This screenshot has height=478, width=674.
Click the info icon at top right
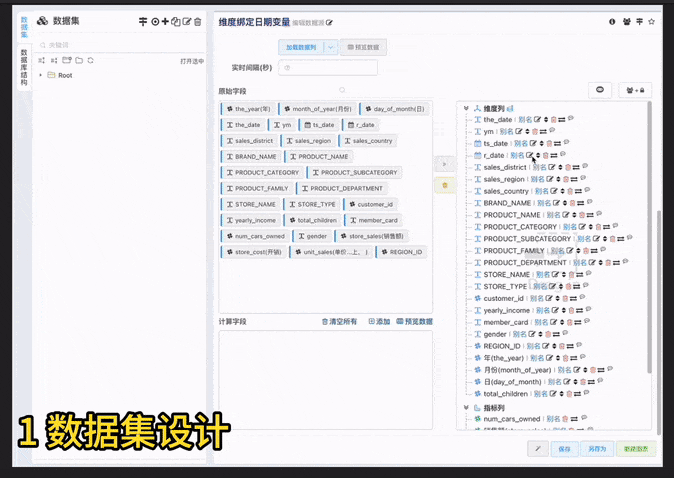612,21
